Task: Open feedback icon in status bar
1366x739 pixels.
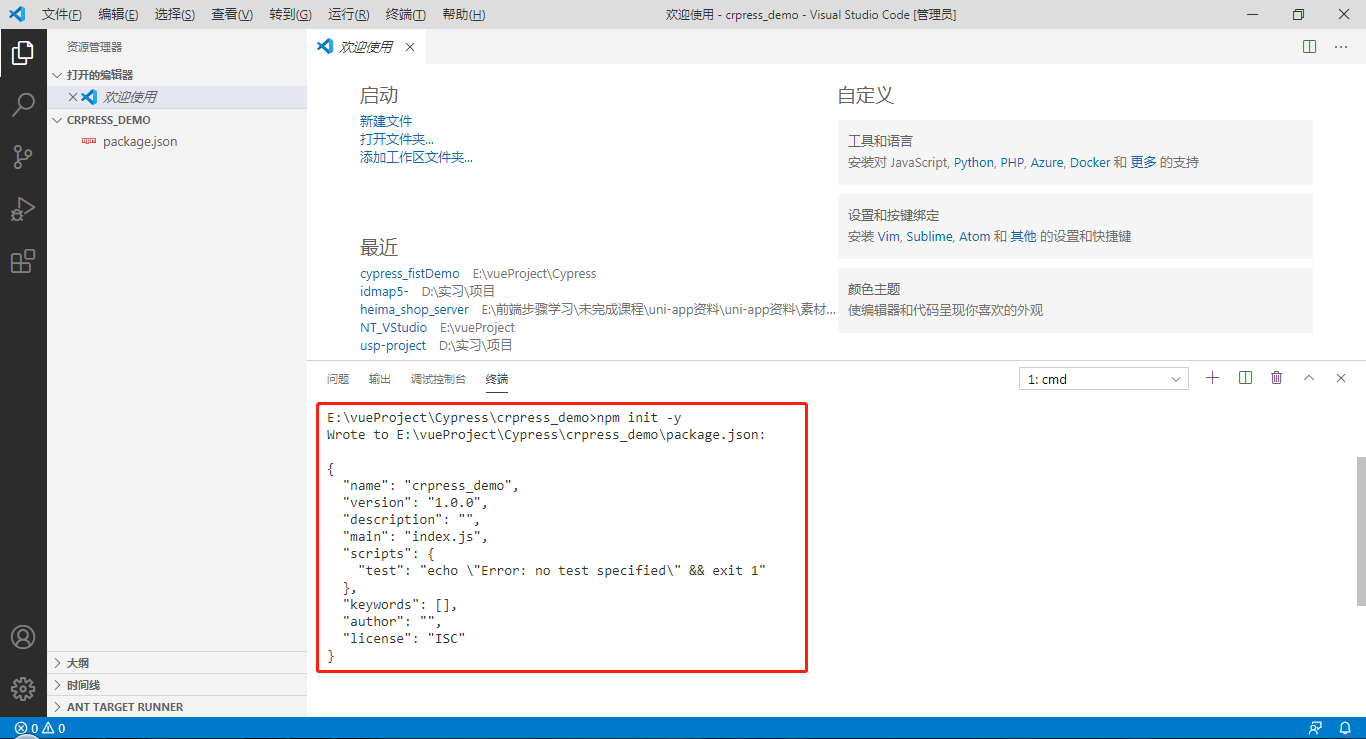Action: tap(1315, 728)
